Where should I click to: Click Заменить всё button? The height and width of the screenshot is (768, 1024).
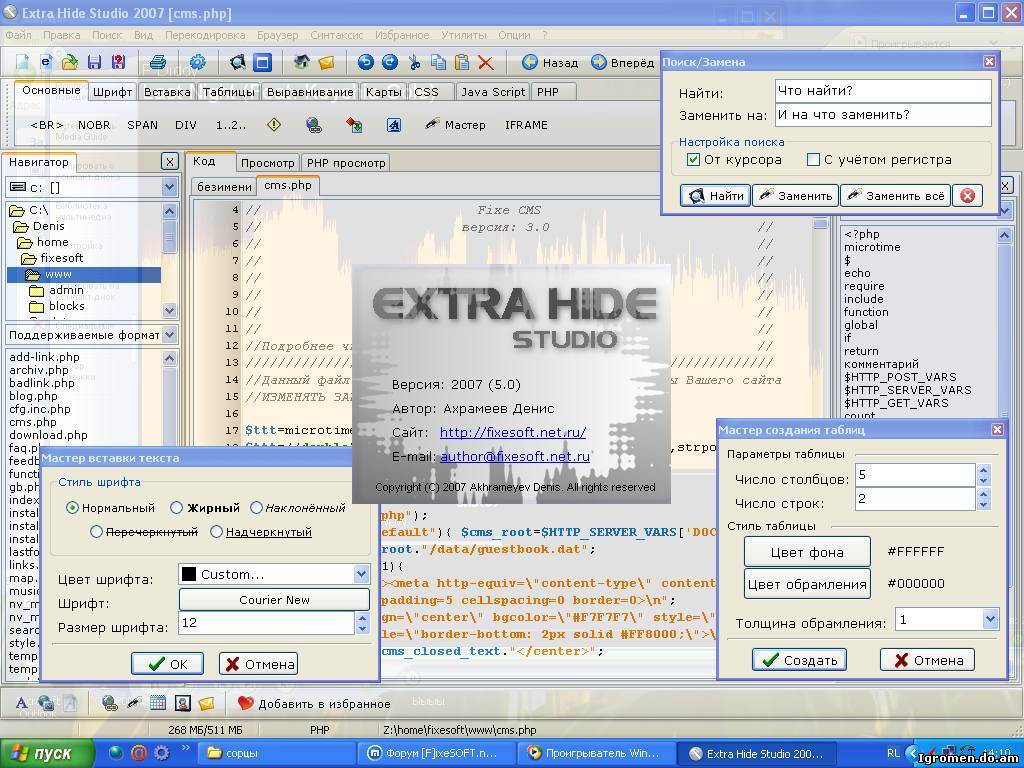895,195
